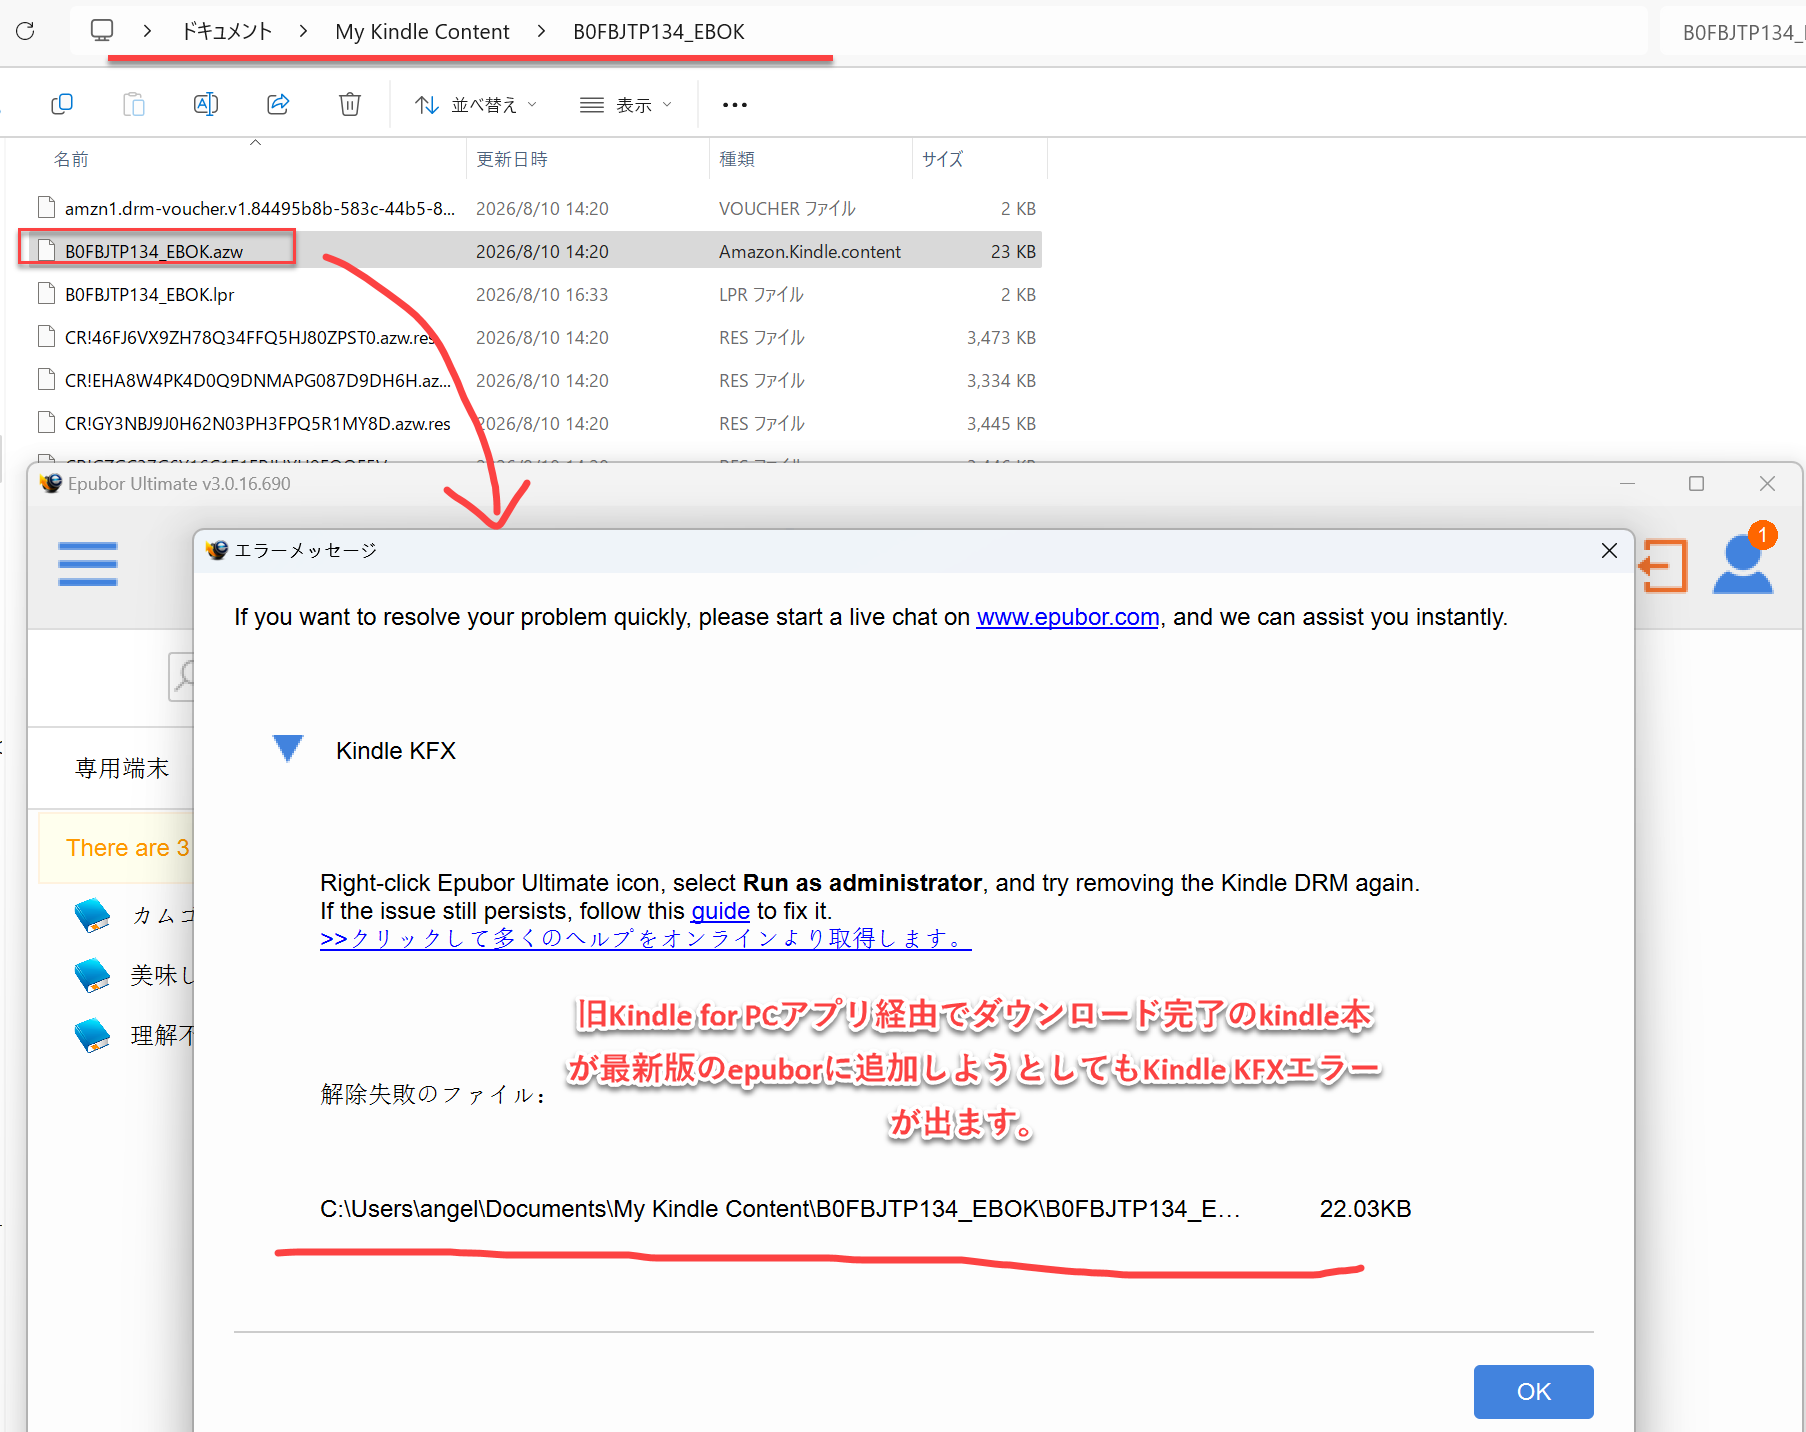Sort by 名前 column header

(x=71, y=159)
